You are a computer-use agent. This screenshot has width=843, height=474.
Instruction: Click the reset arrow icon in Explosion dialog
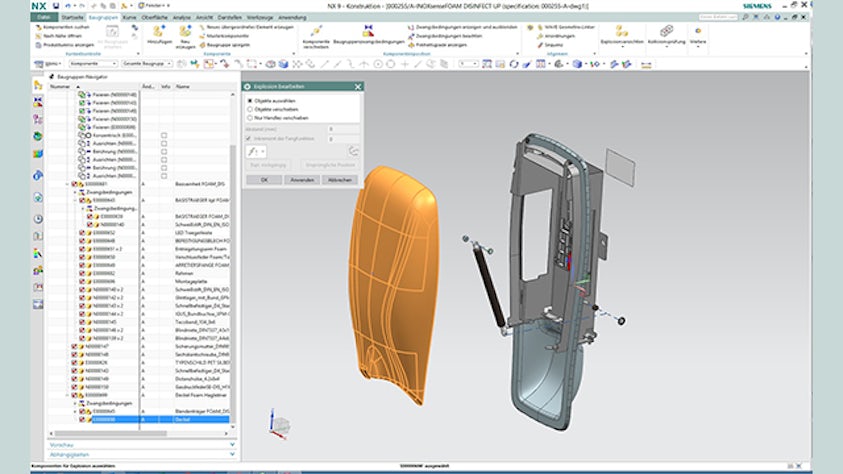(x=353, y=151)
